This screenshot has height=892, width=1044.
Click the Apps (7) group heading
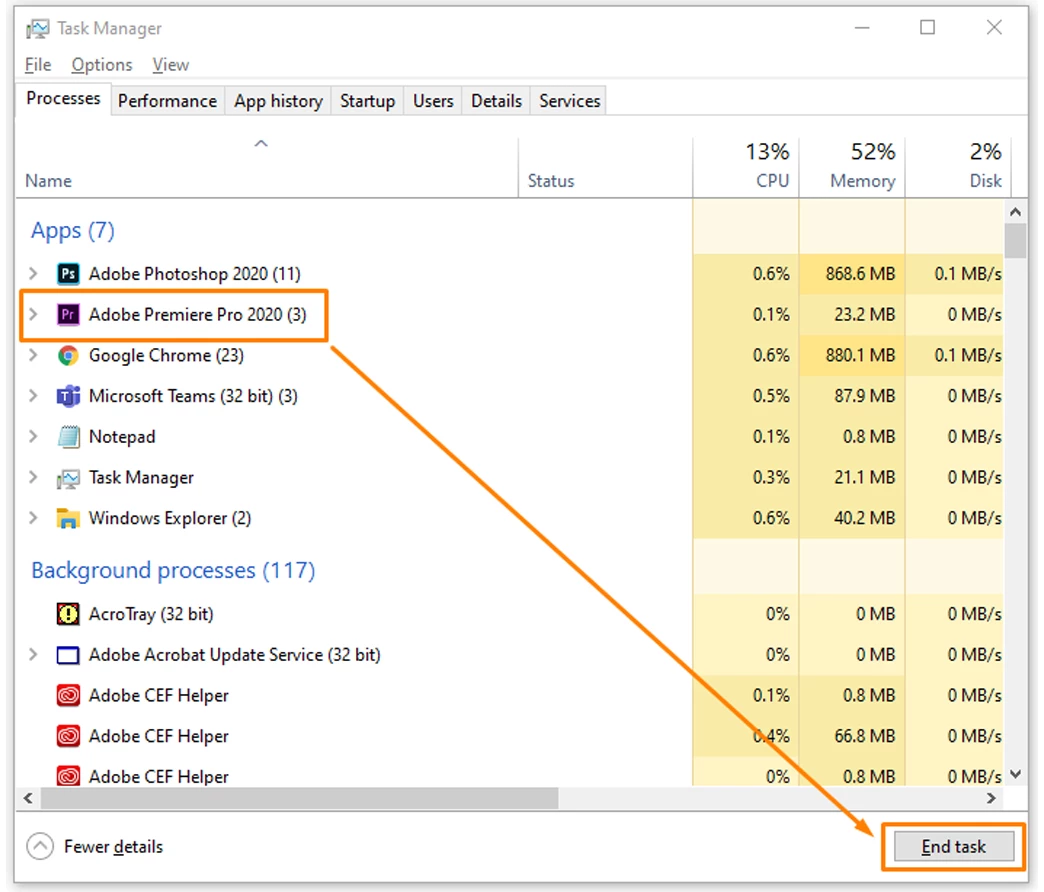[x=73, y=231]
